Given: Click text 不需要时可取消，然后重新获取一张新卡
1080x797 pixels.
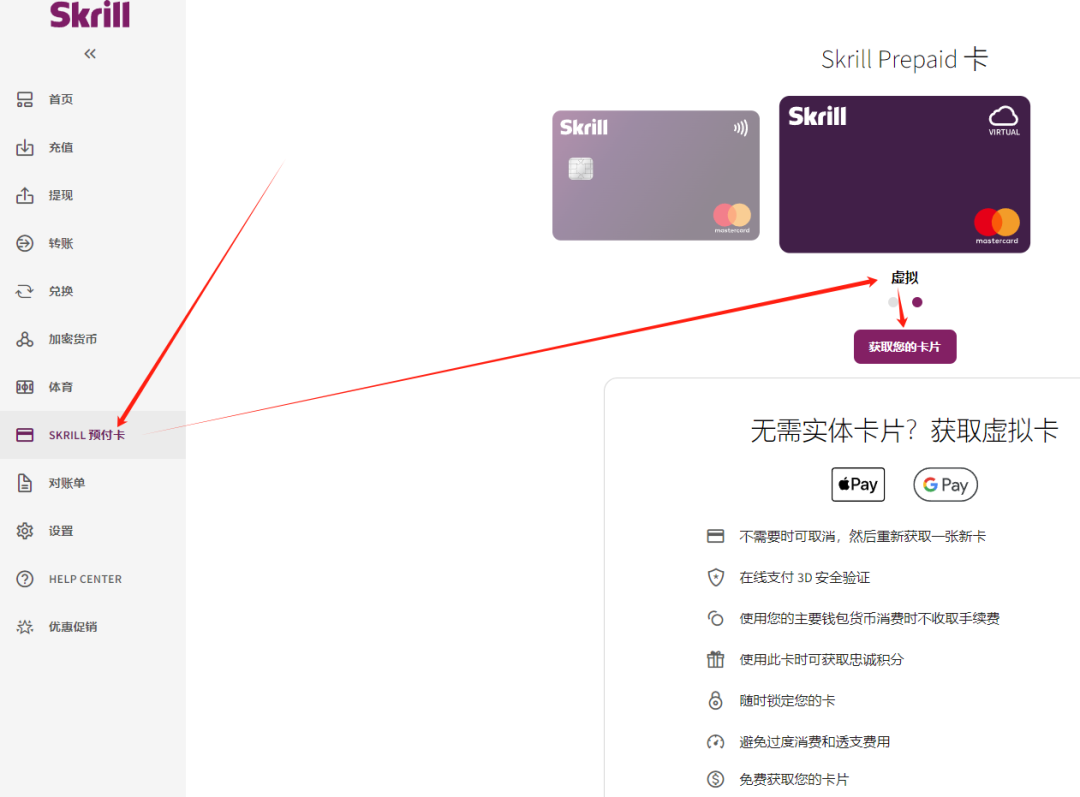Looking at the screenshot, I should click(862, 536).
